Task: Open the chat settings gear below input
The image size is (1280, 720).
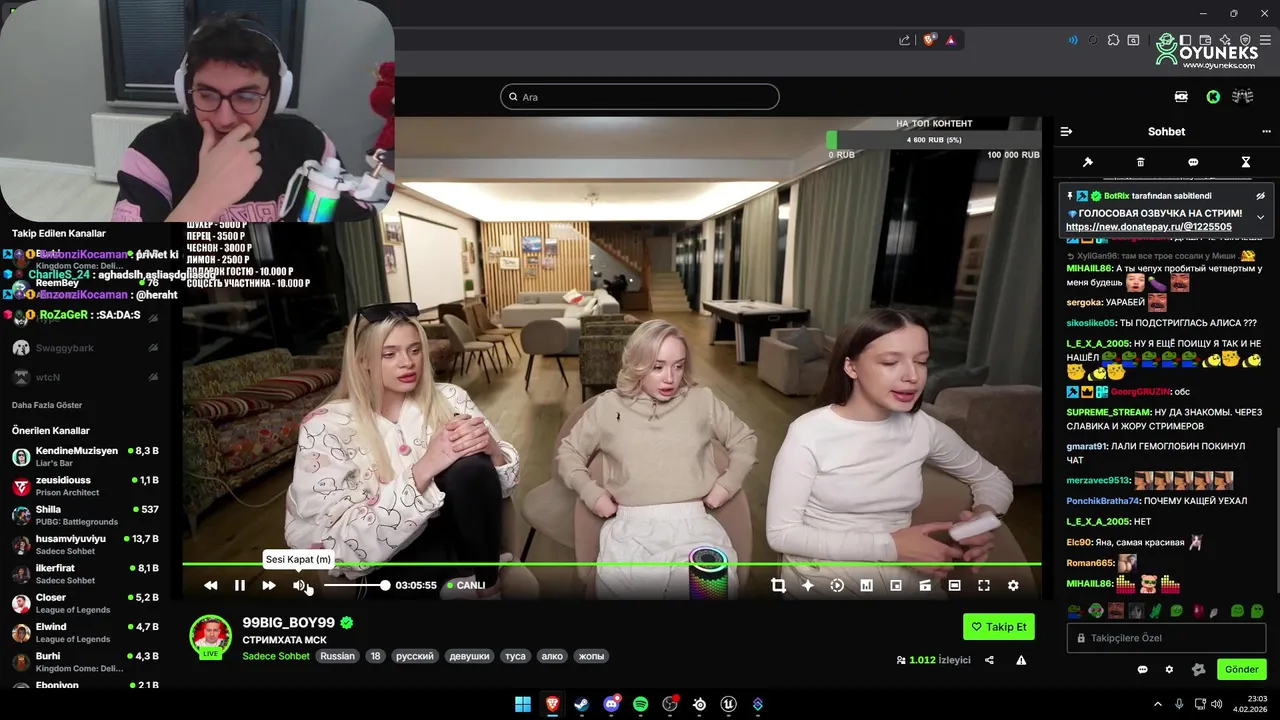Action: tap(1169, 670)
